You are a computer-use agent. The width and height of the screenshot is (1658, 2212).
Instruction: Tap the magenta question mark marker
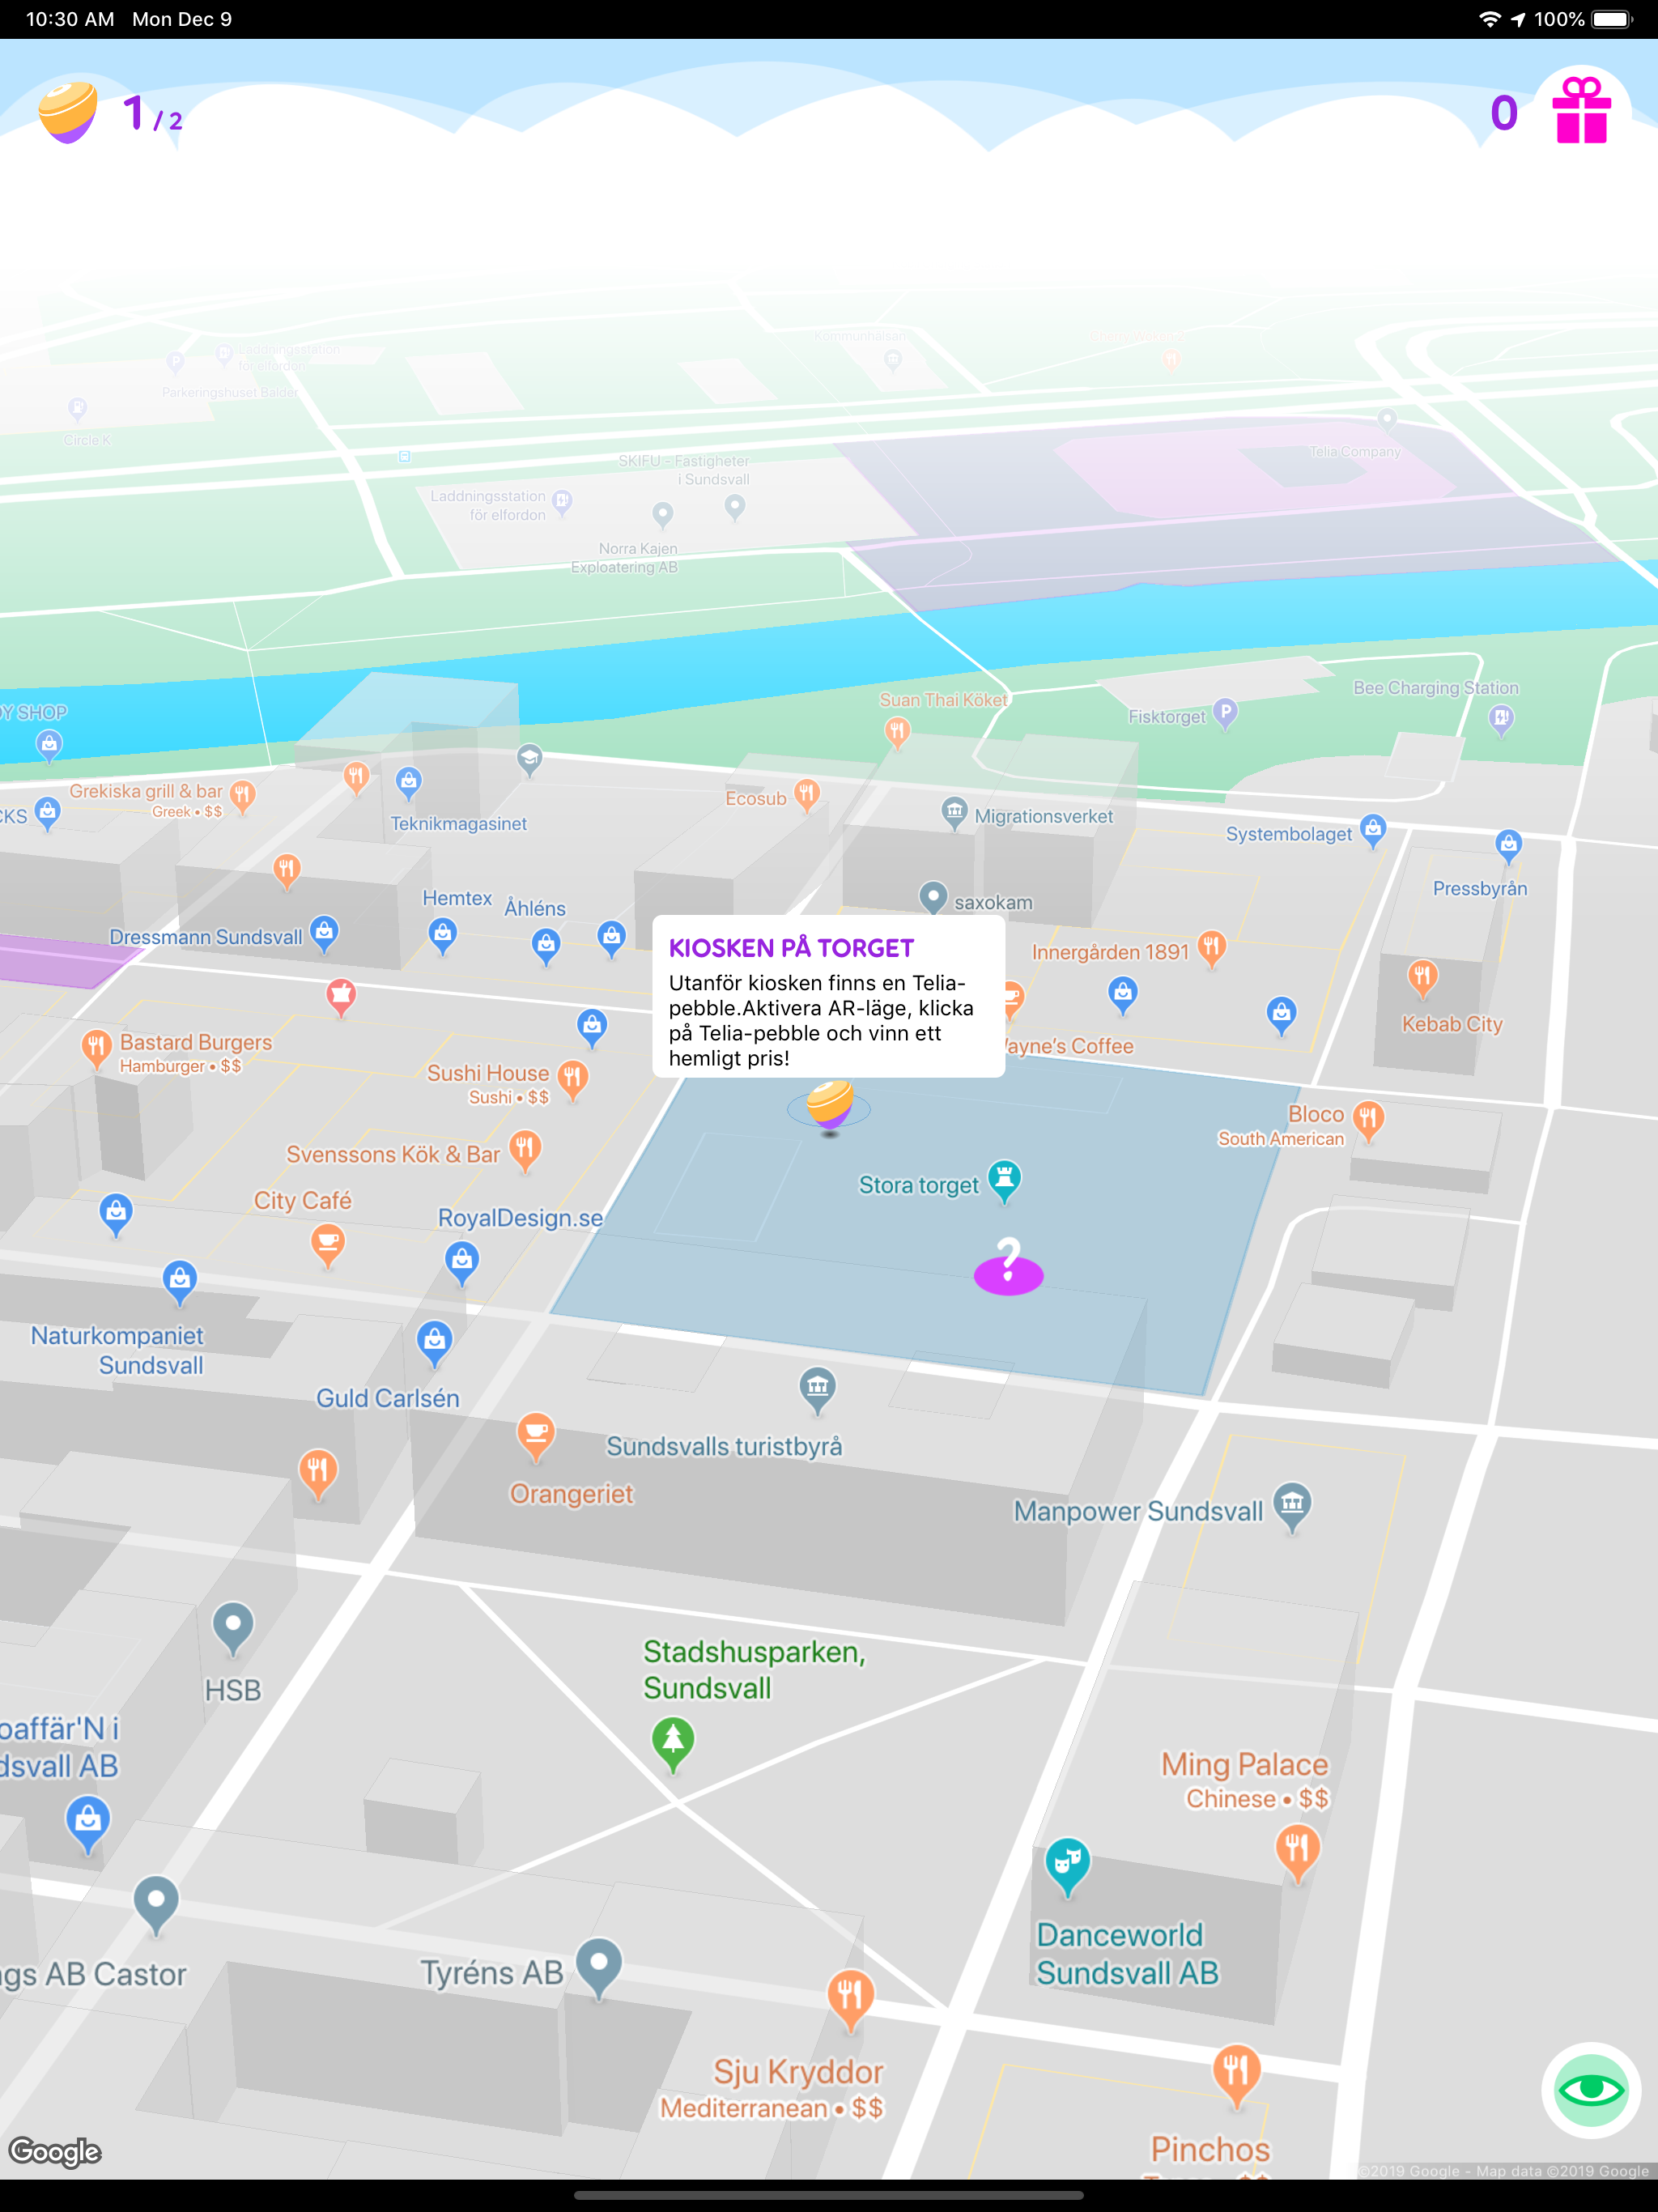tap(1008, 1266)
